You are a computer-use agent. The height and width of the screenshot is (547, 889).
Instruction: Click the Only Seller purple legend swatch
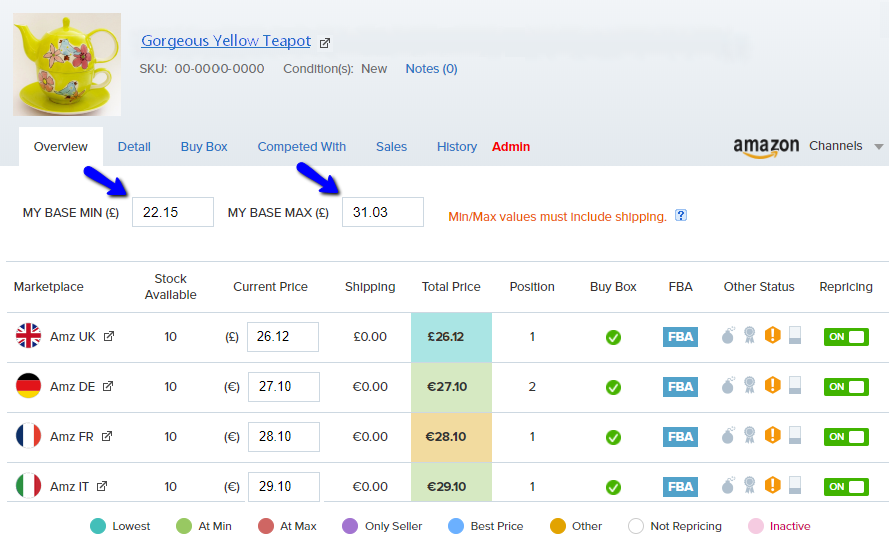tap(350, 526)
